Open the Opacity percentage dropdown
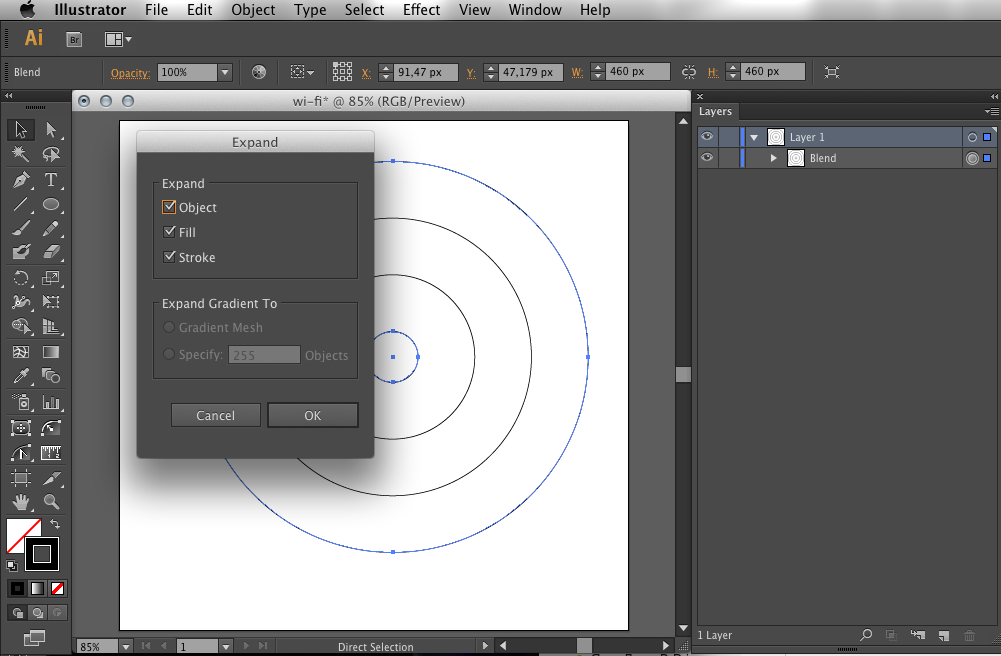 [225, 72]
